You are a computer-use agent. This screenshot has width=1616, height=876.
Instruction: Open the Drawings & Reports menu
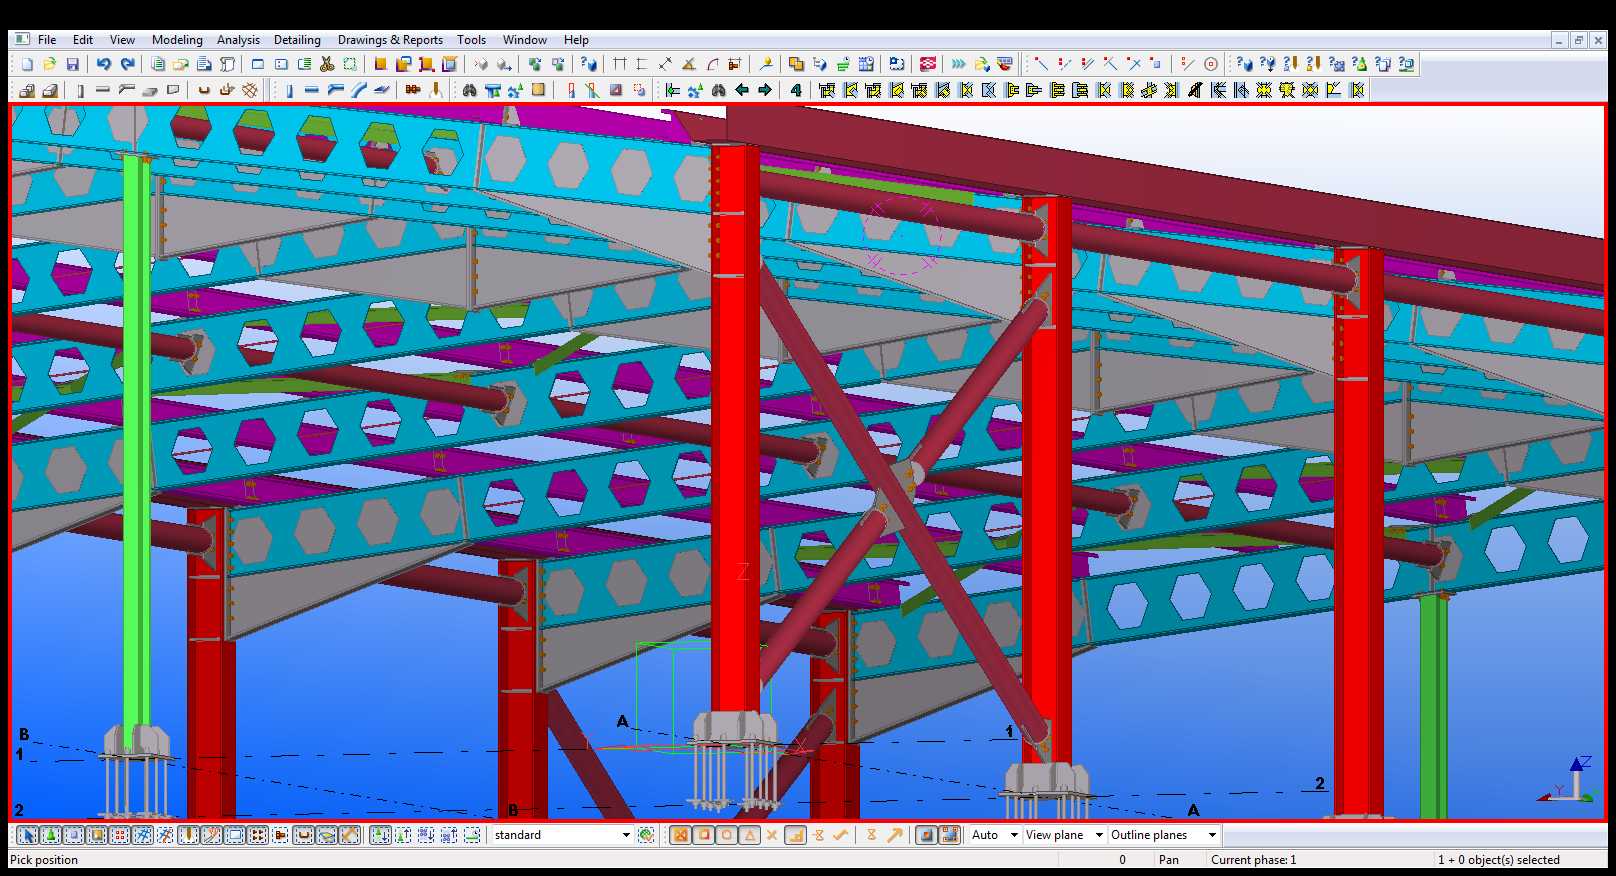pos(390,40)
